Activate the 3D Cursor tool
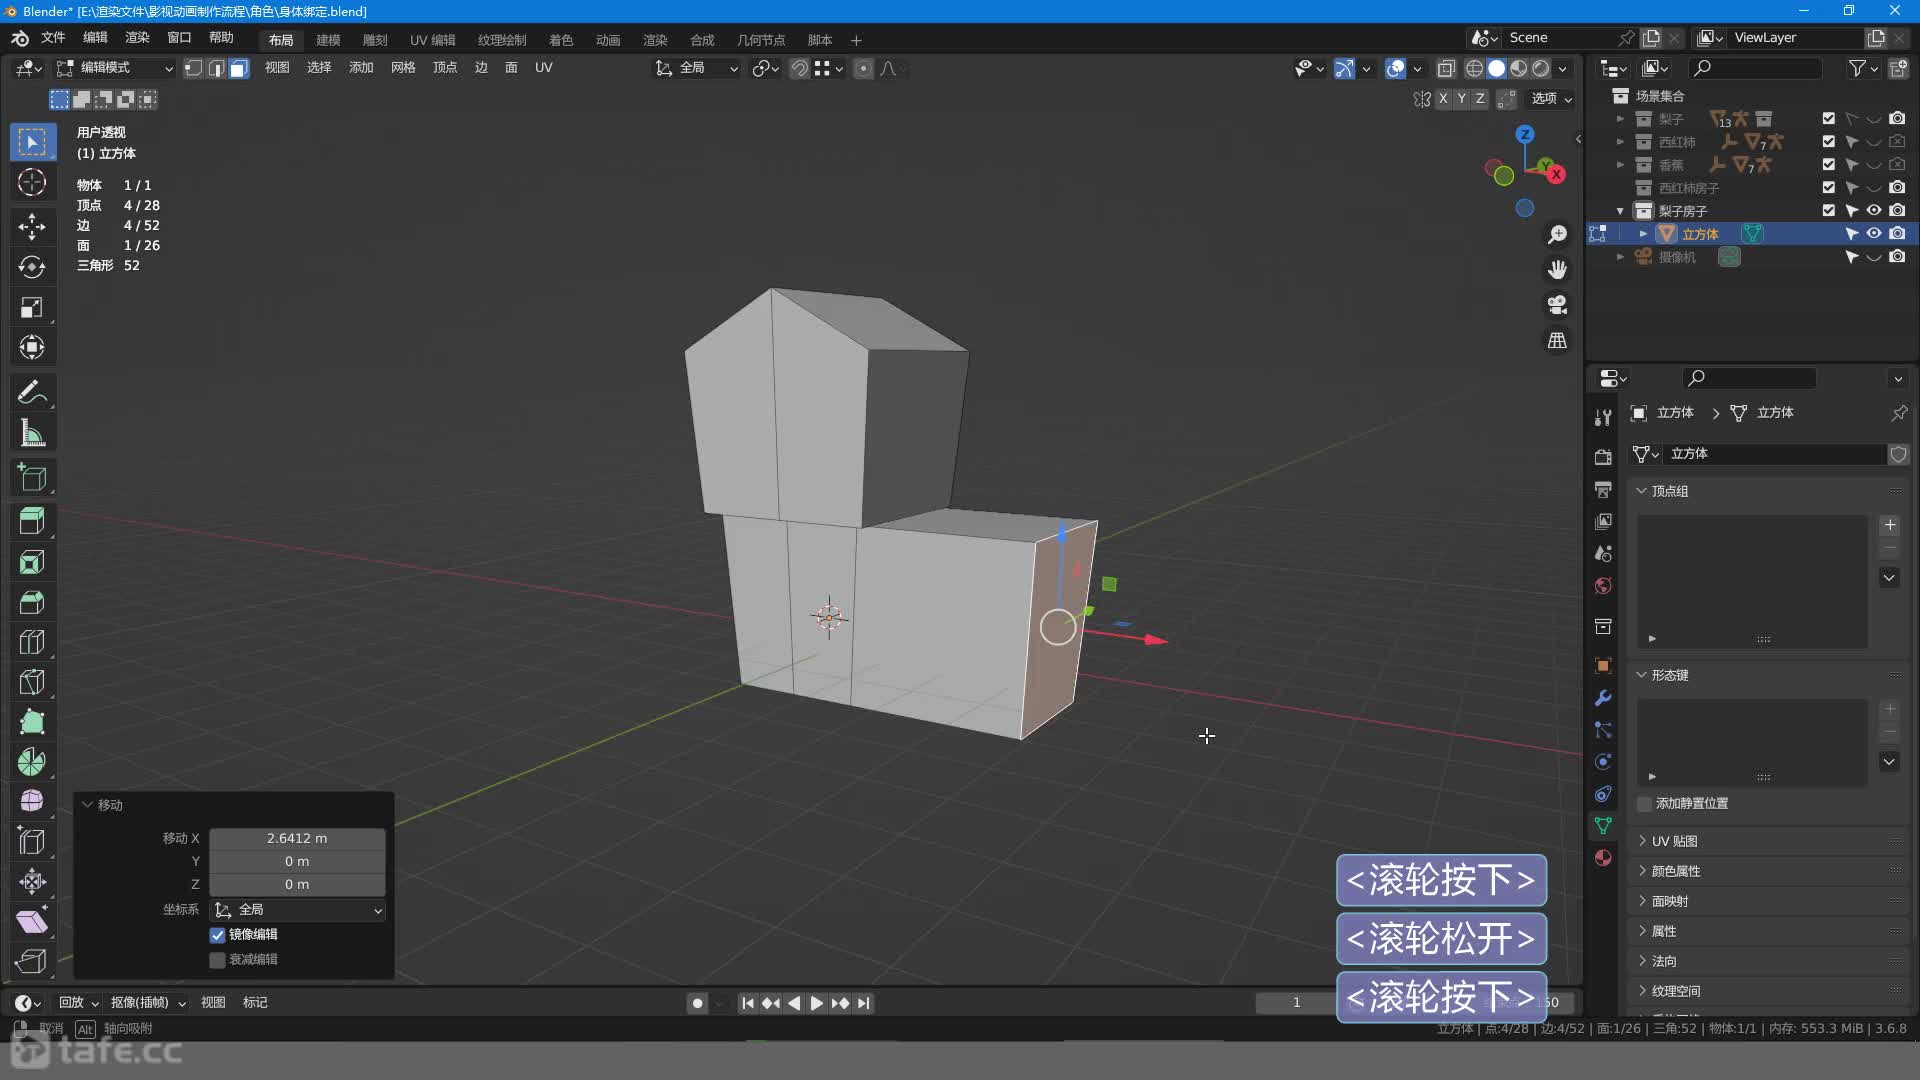The width and height of the screenshot is (1920, 1080). point(32,183)
